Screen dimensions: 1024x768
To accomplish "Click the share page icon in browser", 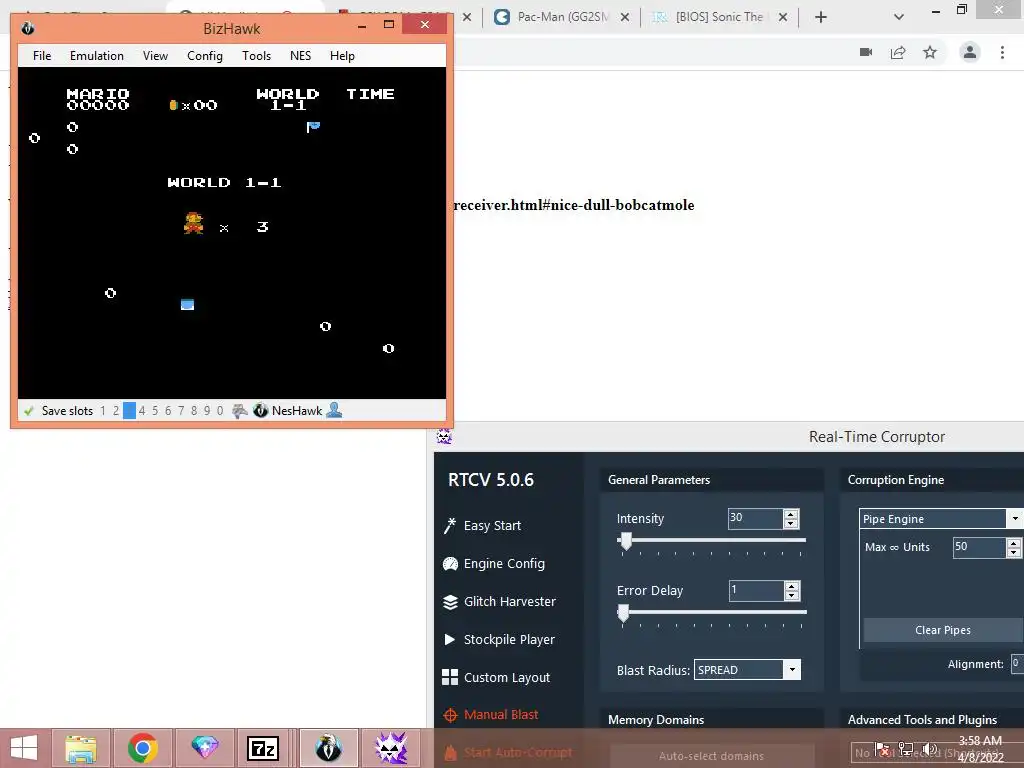I will tap(898, 52).
